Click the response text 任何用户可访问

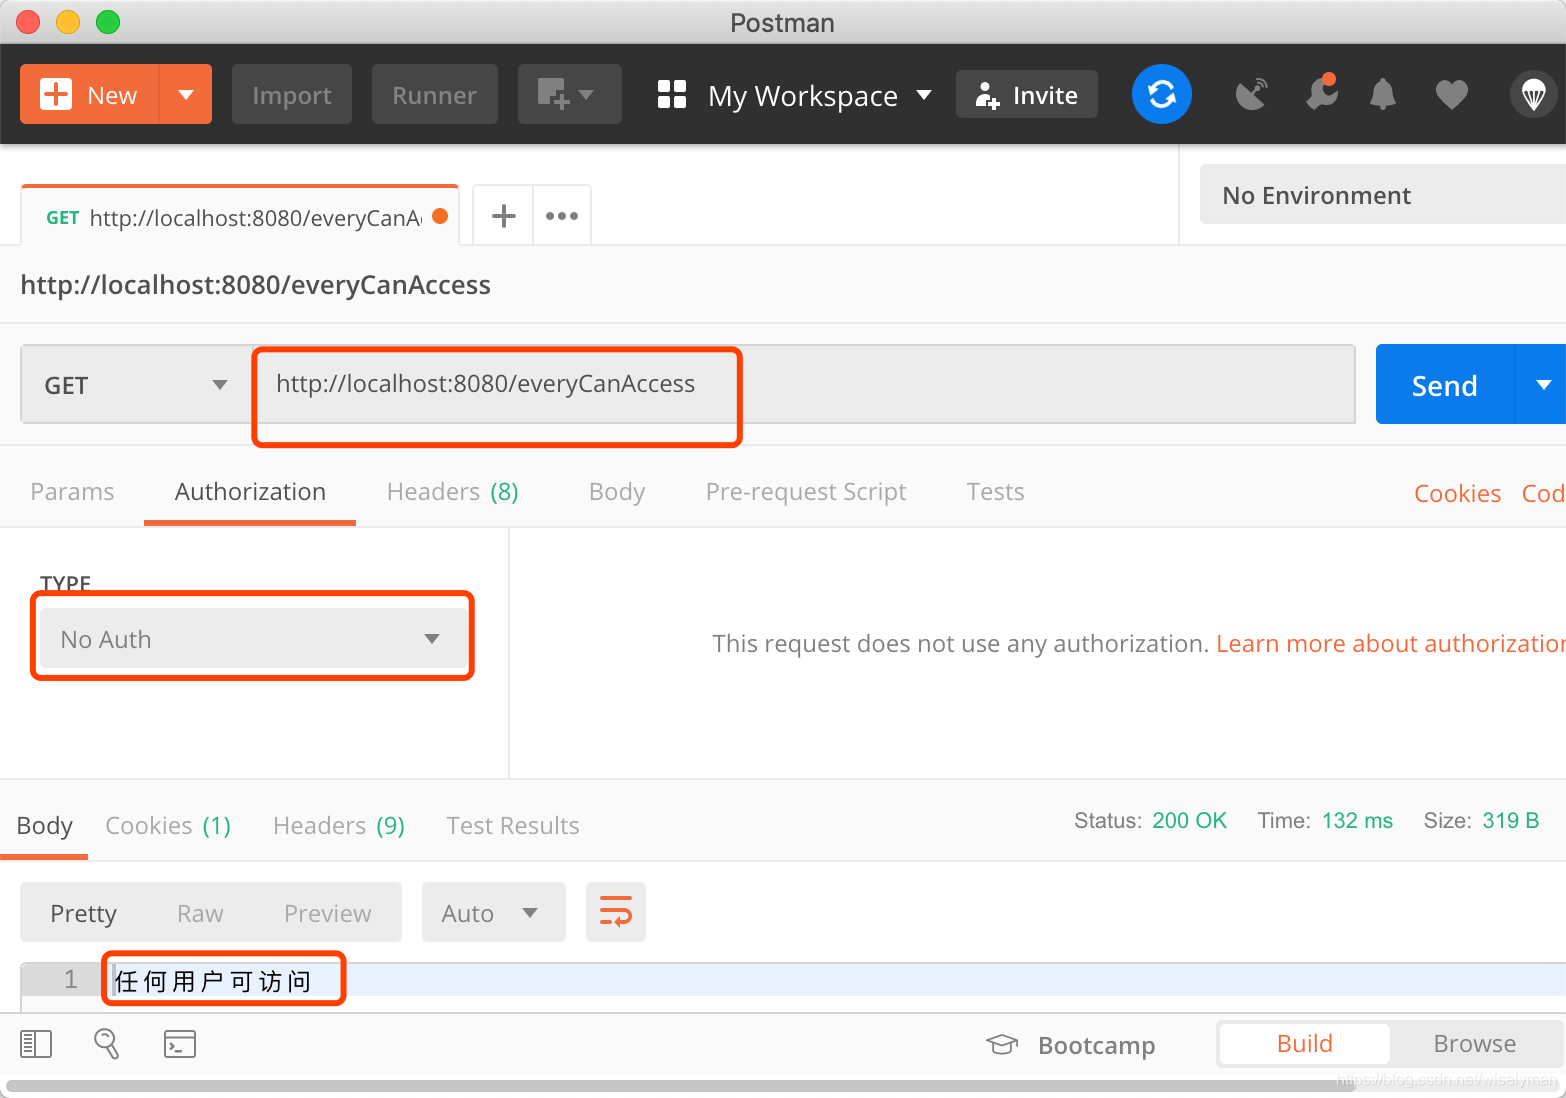point(214,981)
